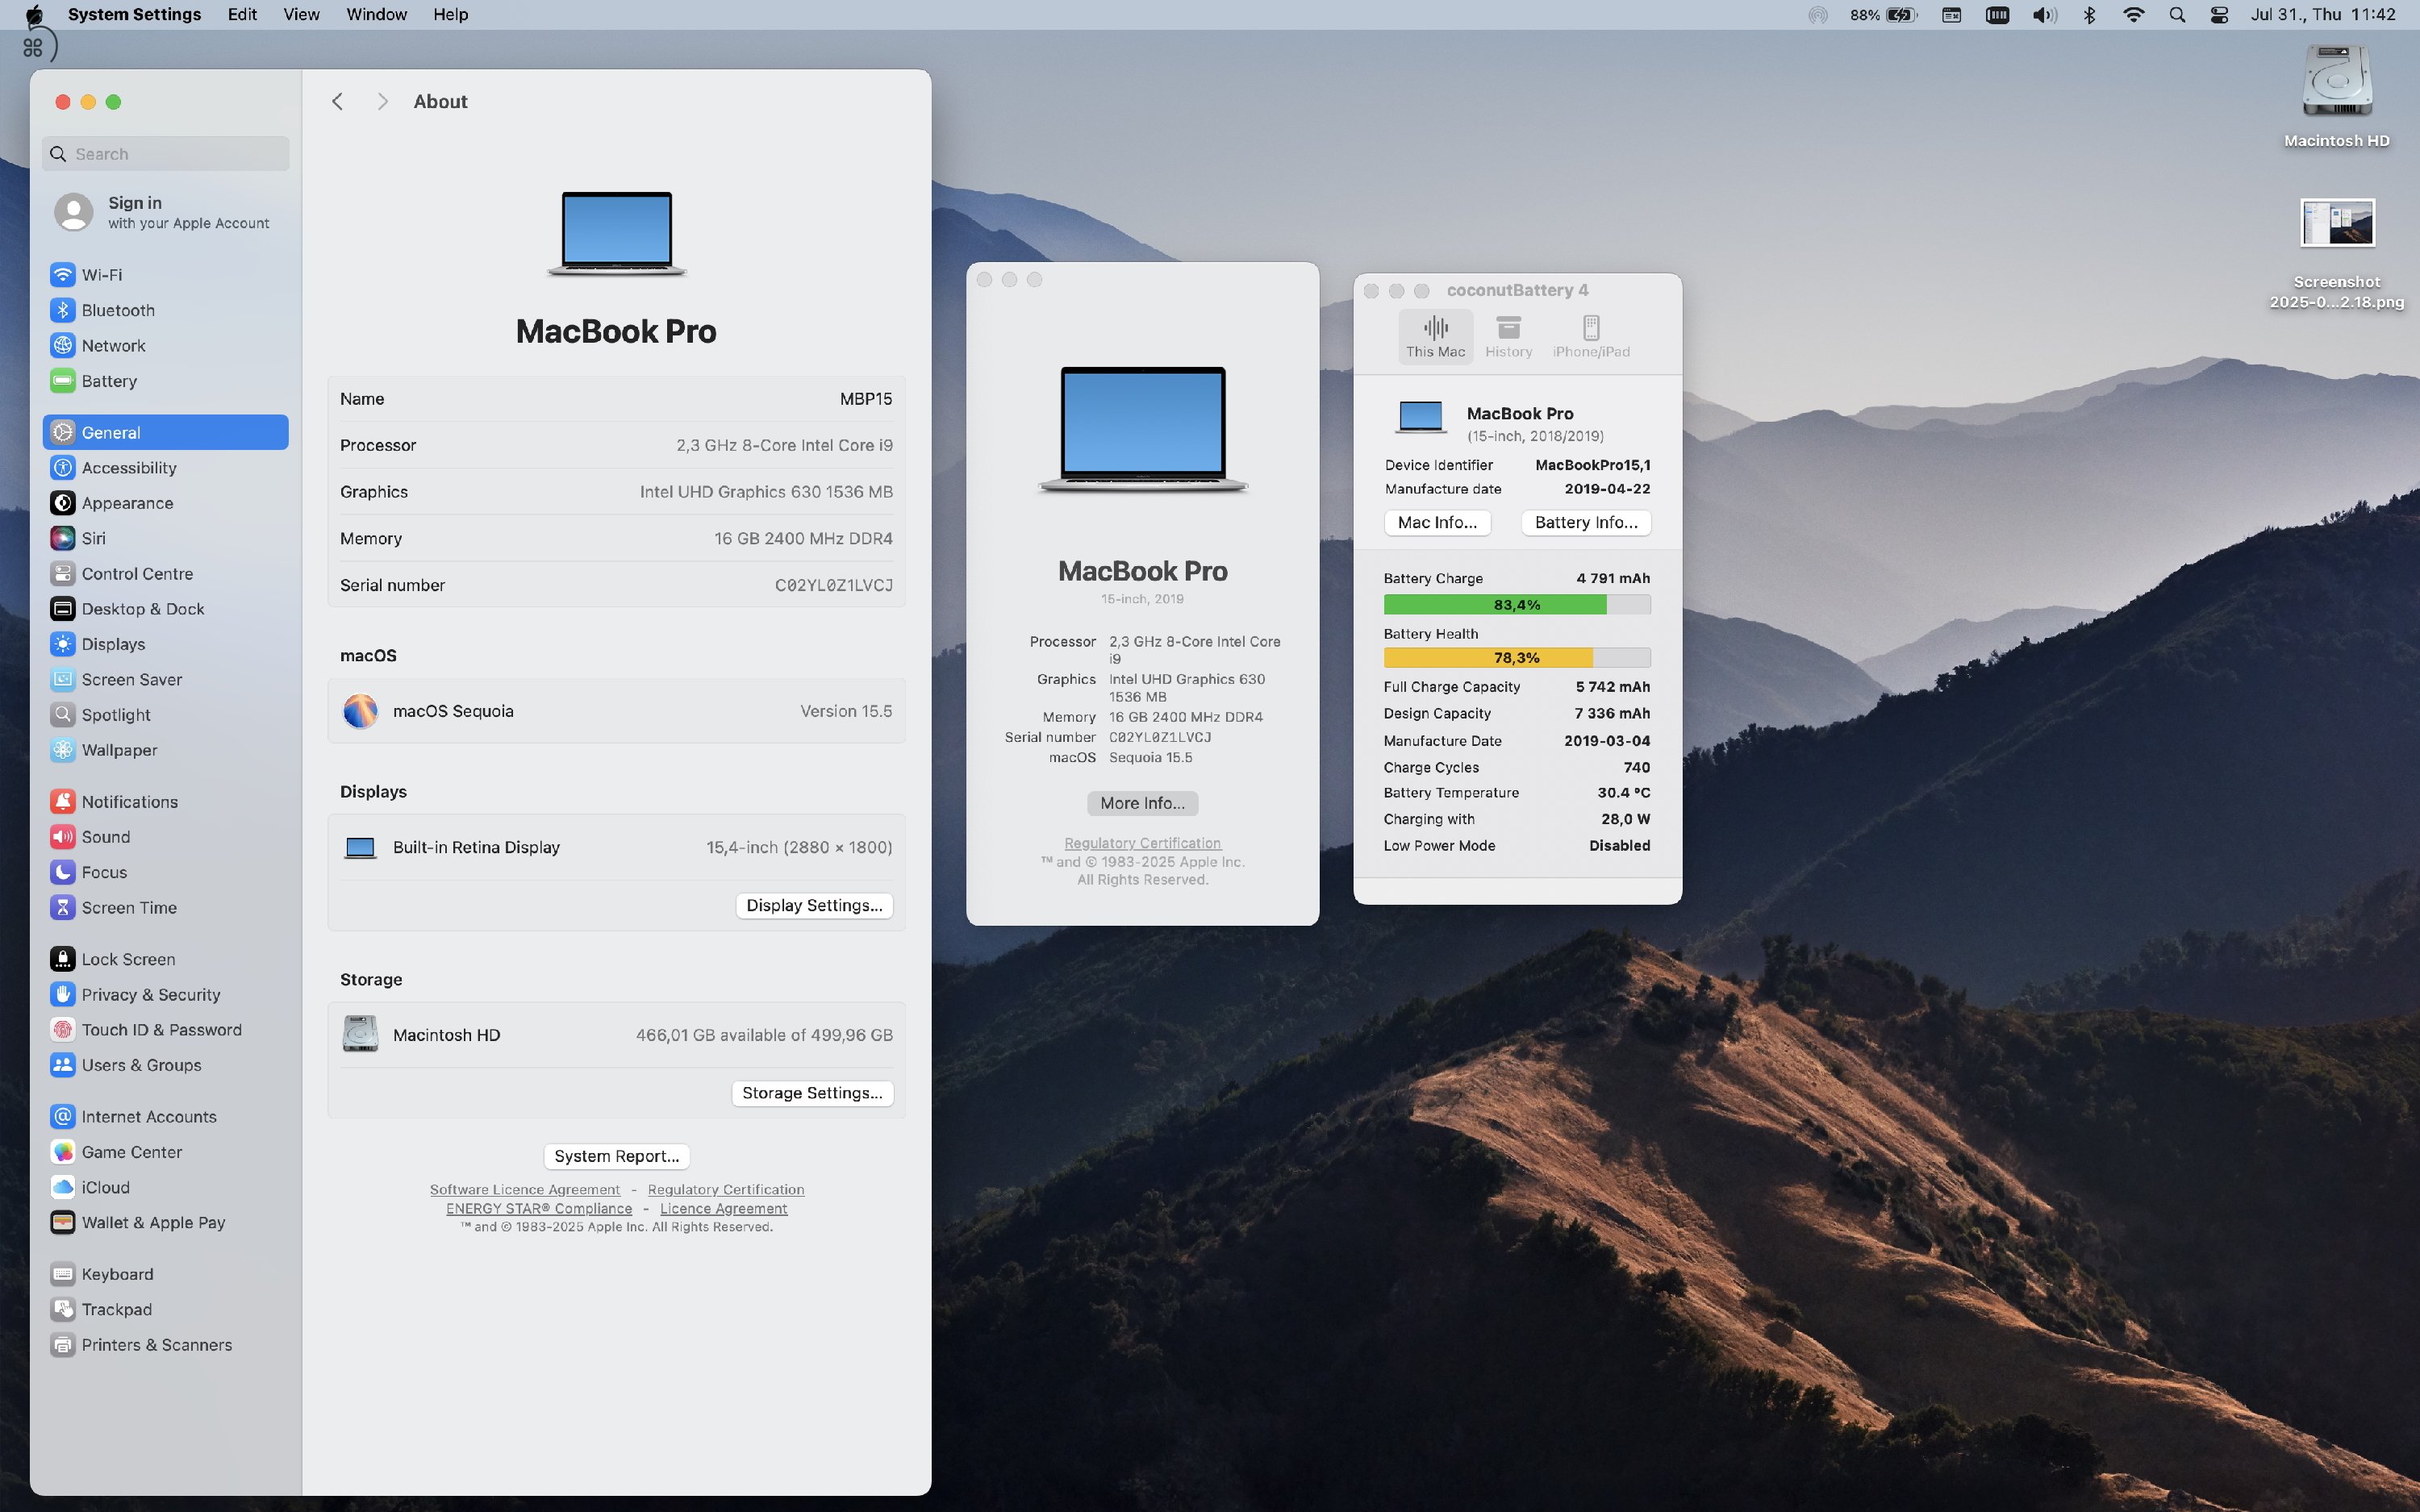Switch to This Mac tab in coconutBattery
The image size is (2420, 1512).
point(1435,337)
